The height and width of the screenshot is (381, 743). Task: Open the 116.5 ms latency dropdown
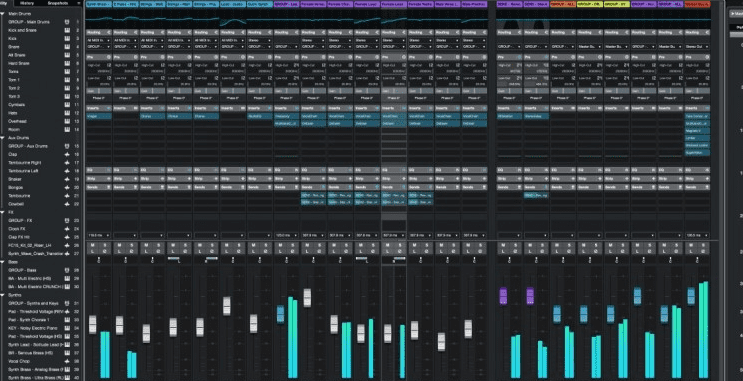click(99, 235)
